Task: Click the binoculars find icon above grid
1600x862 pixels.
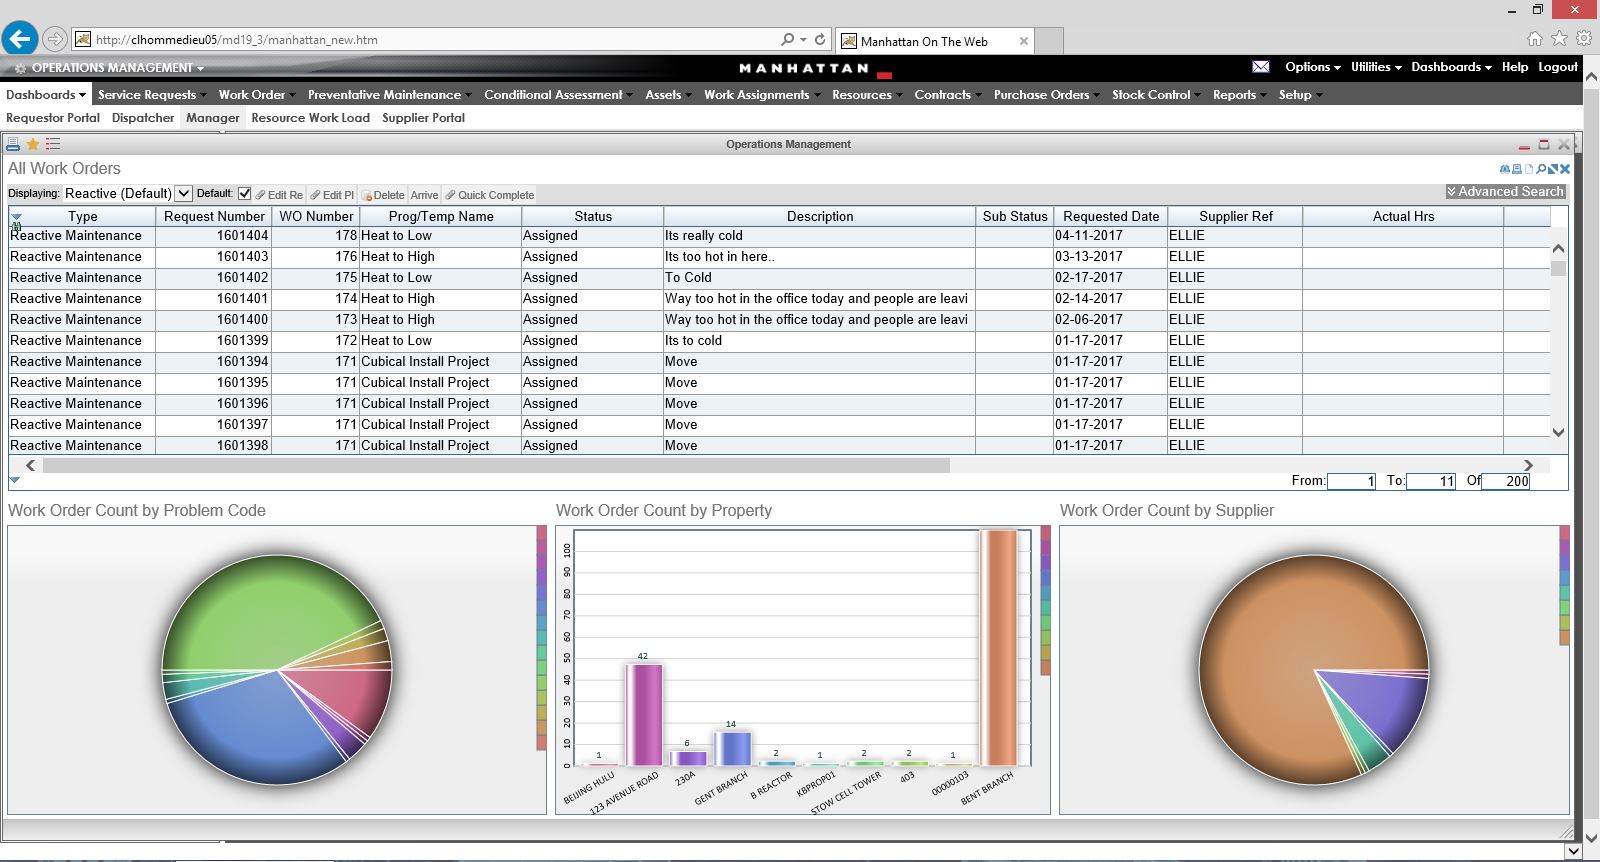Action: [1504, 169]
